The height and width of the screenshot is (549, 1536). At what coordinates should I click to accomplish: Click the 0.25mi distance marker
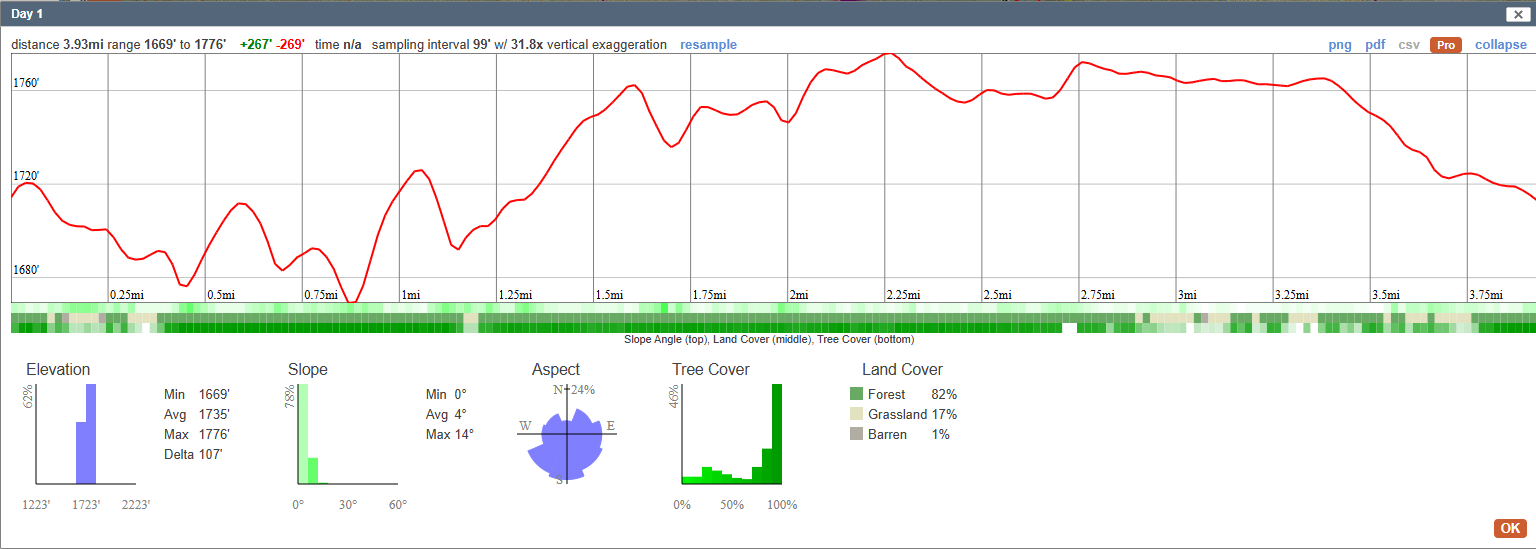point(127,295)
